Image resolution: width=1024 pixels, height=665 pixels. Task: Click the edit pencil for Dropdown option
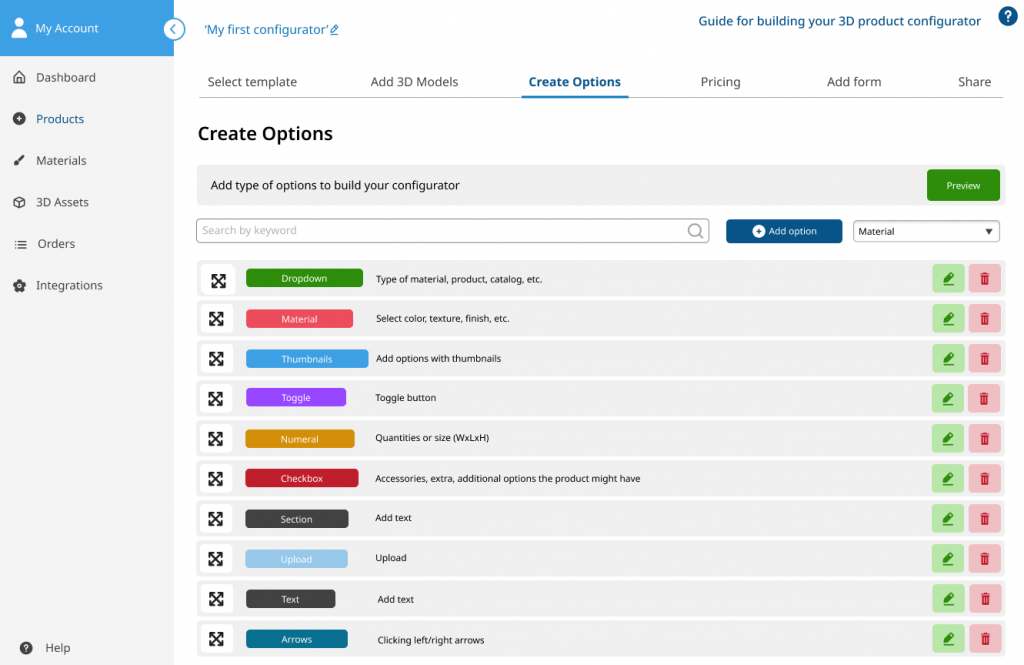(948, 279)
